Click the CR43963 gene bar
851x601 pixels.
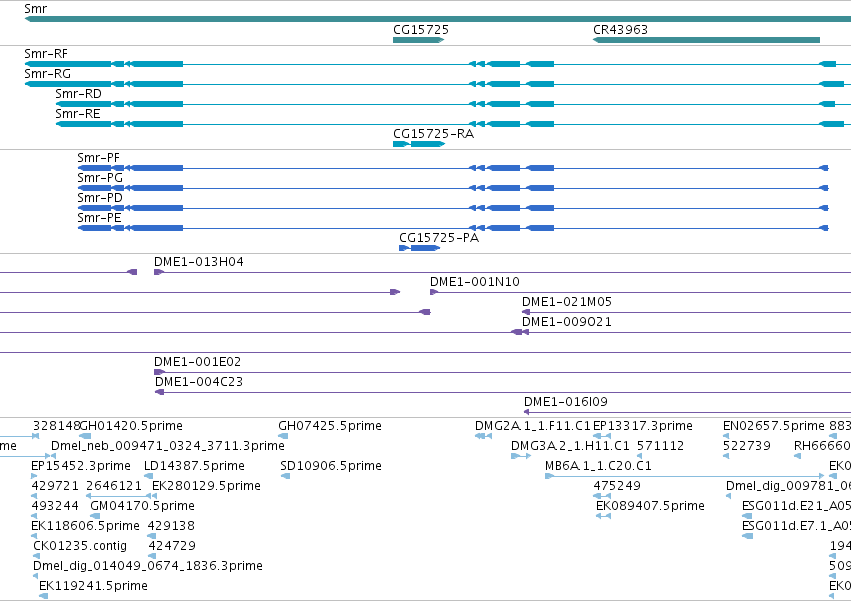[706, 40]
